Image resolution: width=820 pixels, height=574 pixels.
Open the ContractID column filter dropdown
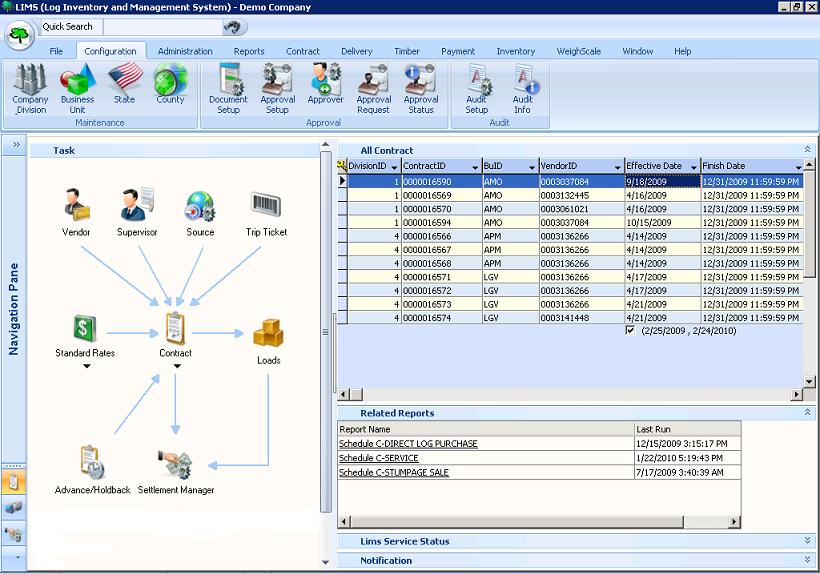(x=473, y=167)
